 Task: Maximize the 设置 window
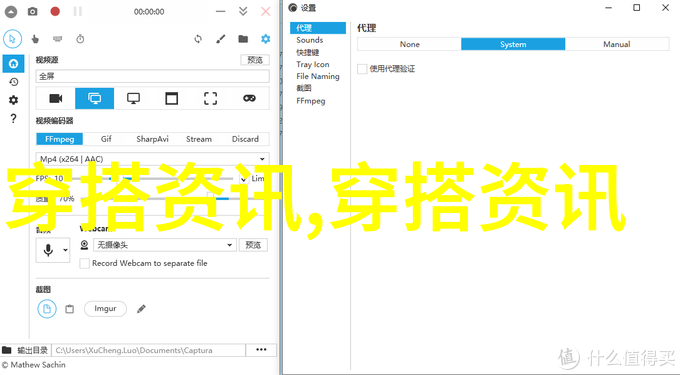(x=636, y=8)
